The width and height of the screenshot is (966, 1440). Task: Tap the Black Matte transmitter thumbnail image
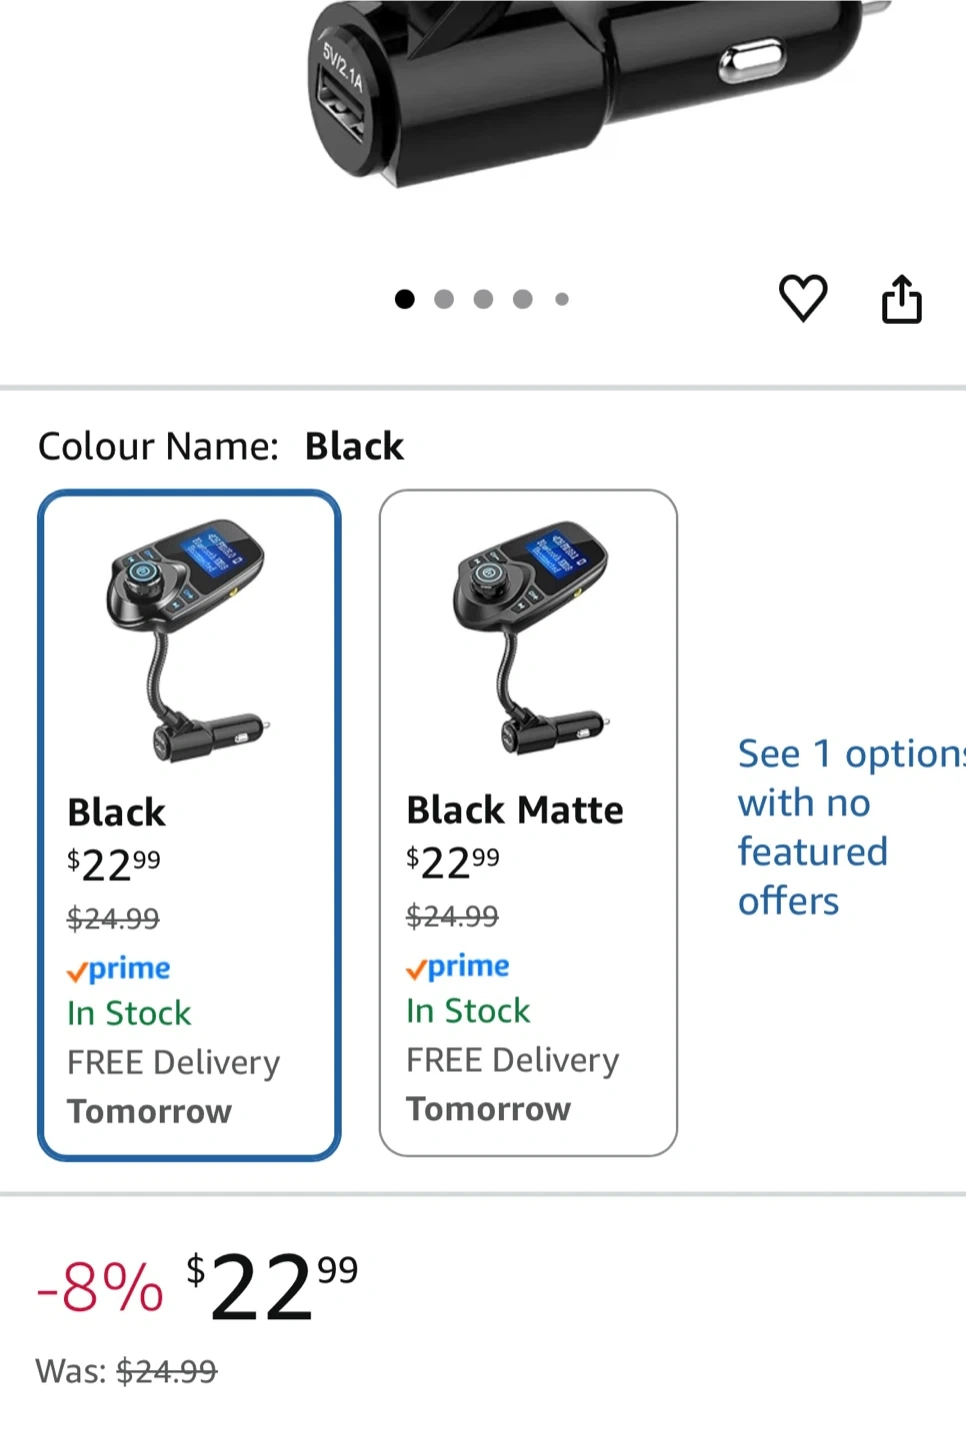pos(528,639)
